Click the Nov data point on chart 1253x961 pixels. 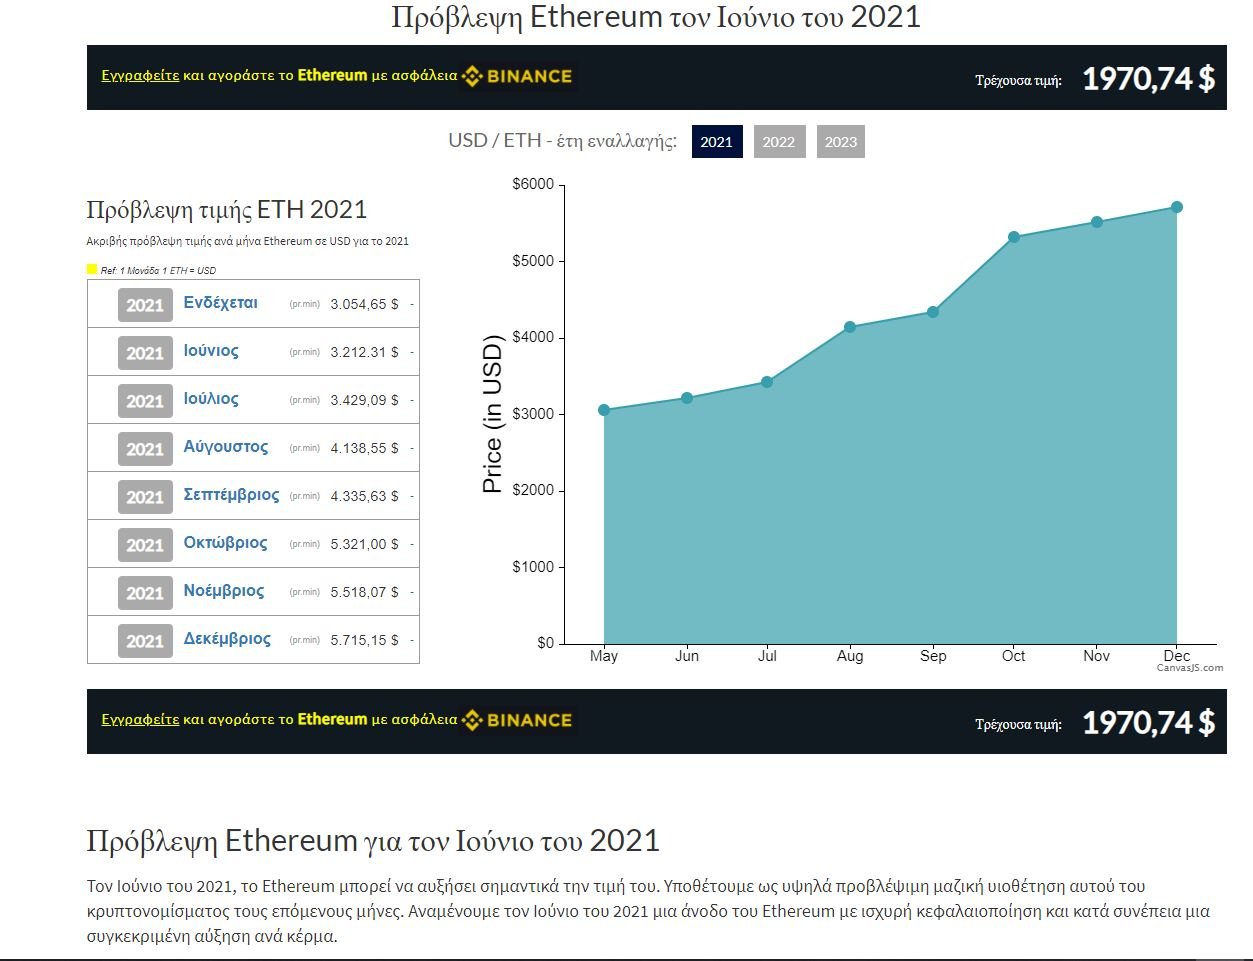tap(1097, 222)
